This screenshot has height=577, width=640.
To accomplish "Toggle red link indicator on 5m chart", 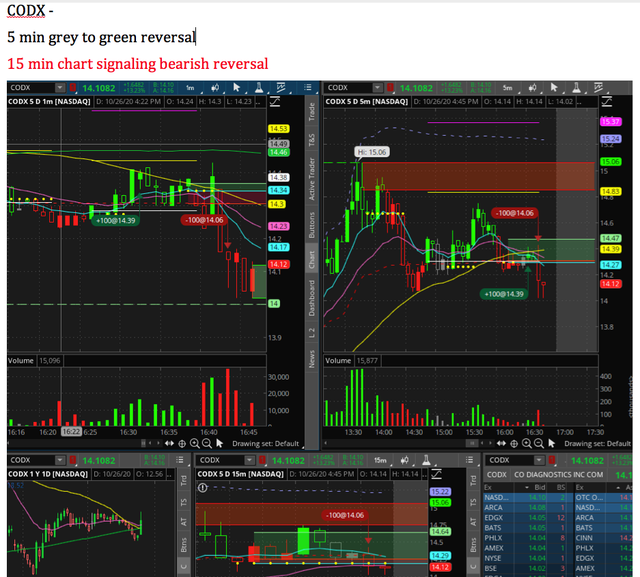I will pos(390,87).
